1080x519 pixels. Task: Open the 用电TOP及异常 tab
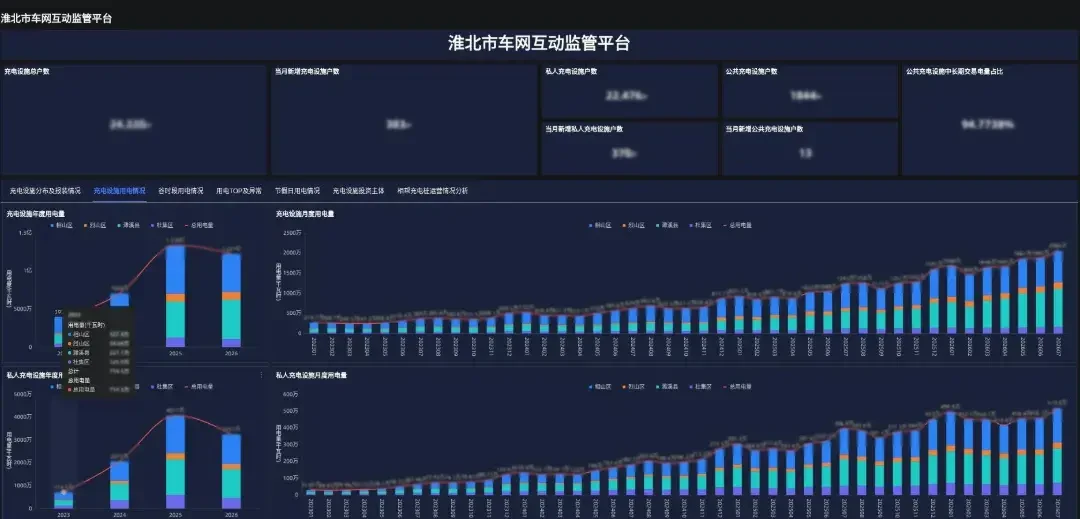coord(238,191)
